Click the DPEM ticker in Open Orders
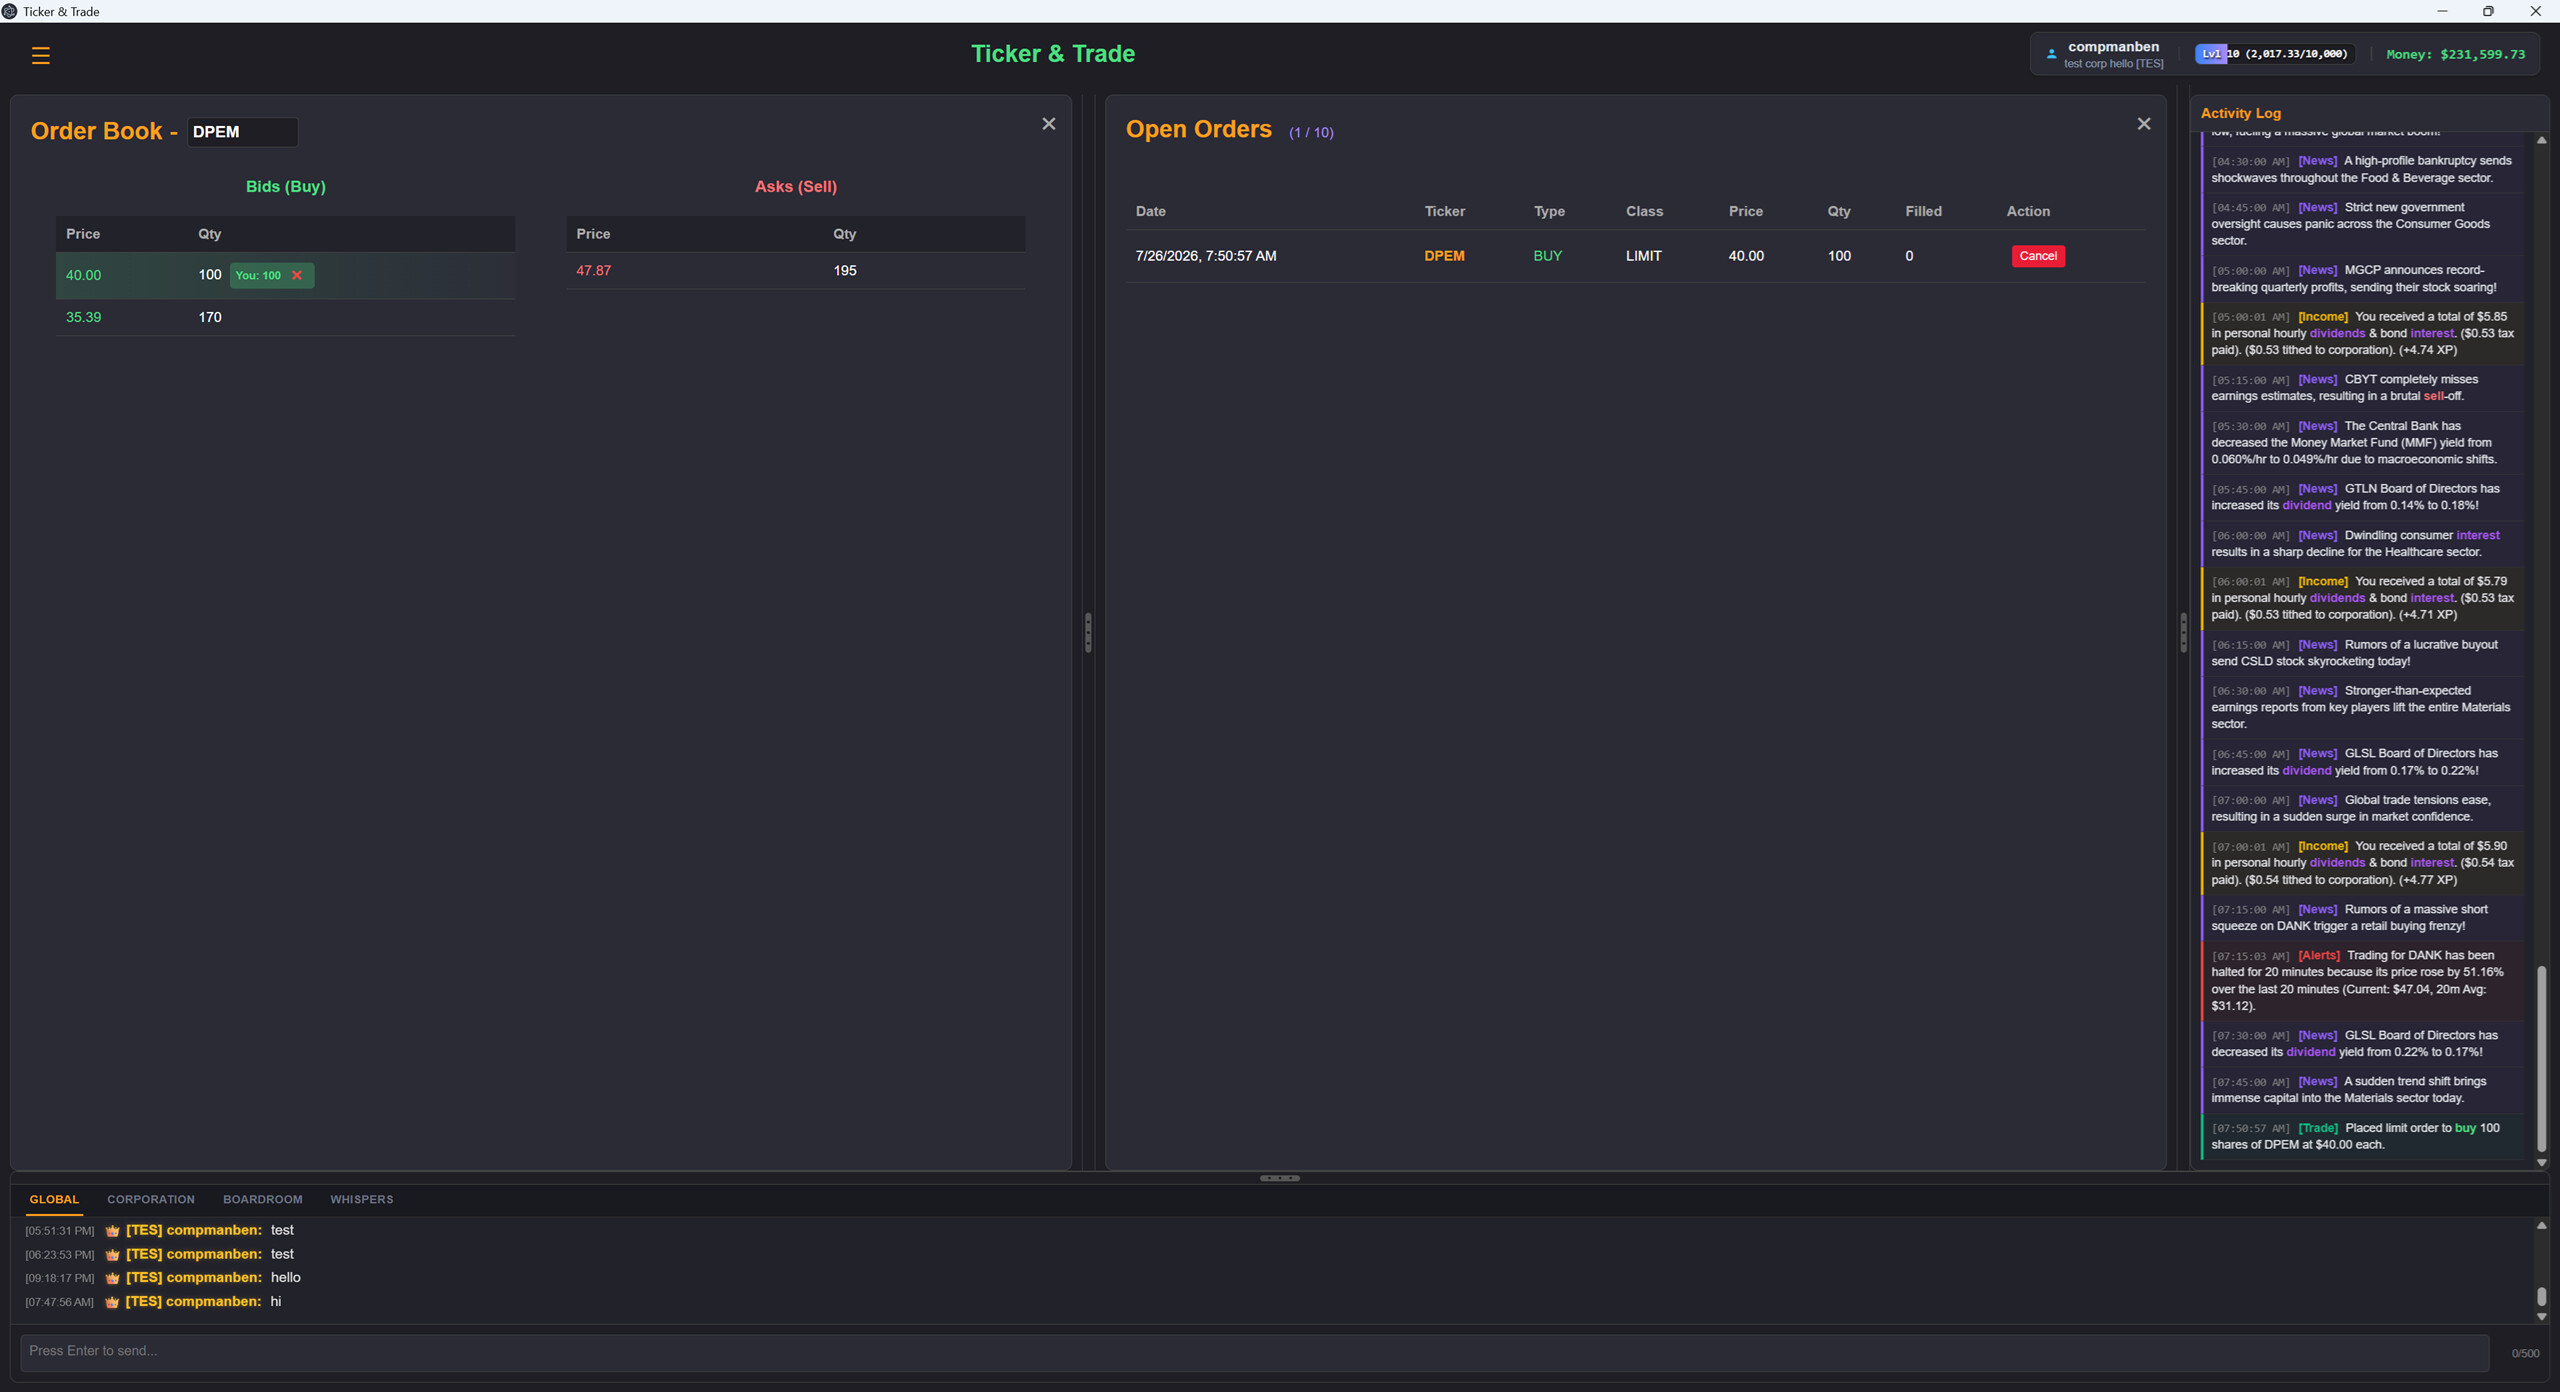 point(1444,256)
